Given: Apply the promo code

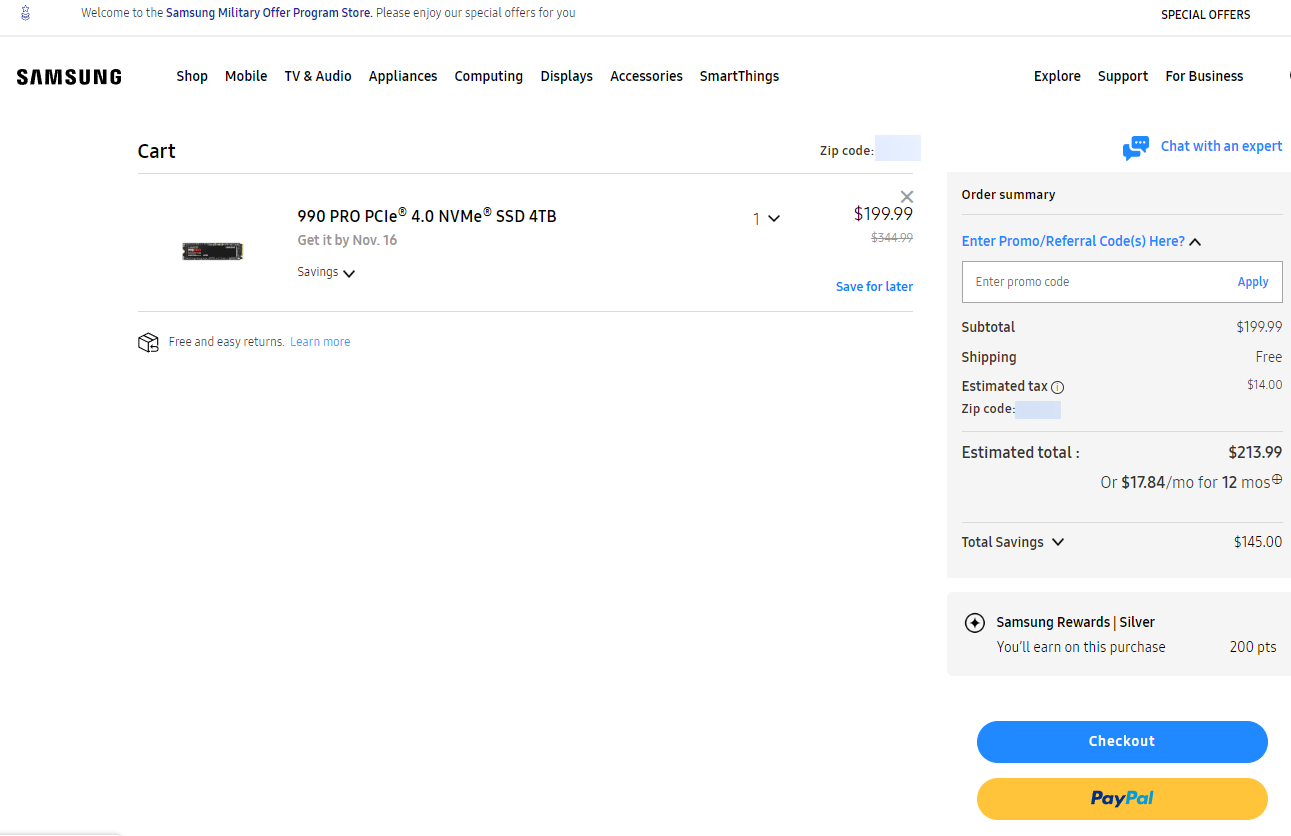Looking at the screenshot, I should tap(1253, 282).
